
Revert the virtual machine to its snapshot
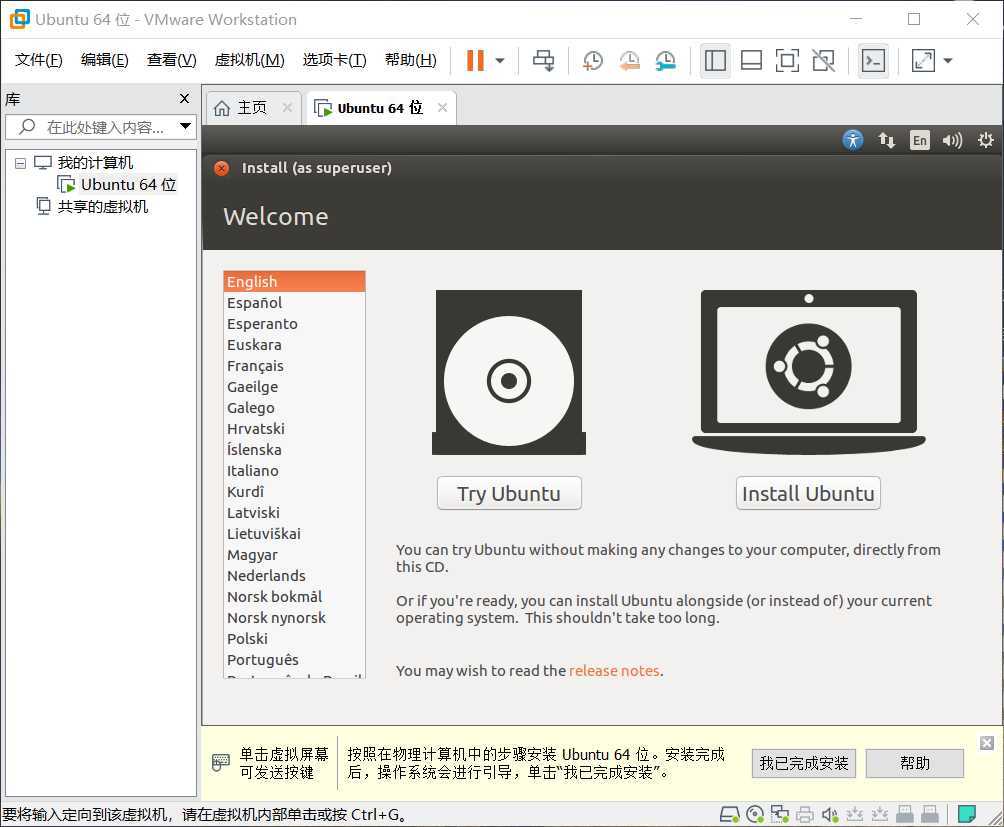tap(629, 61)
